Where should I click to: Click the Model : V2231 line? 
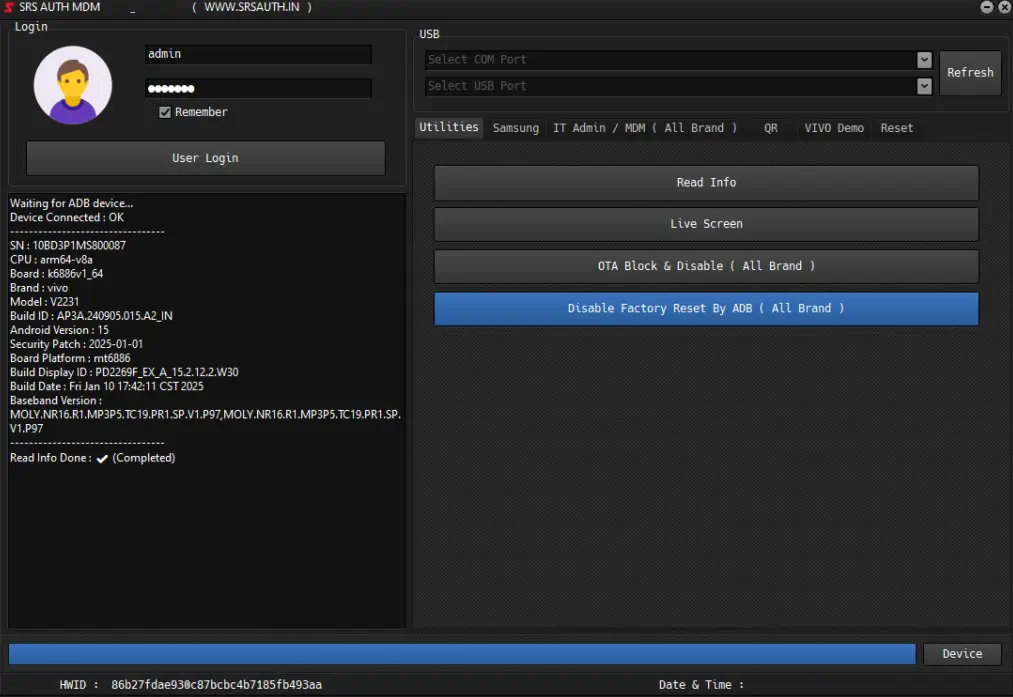[45, 302]
